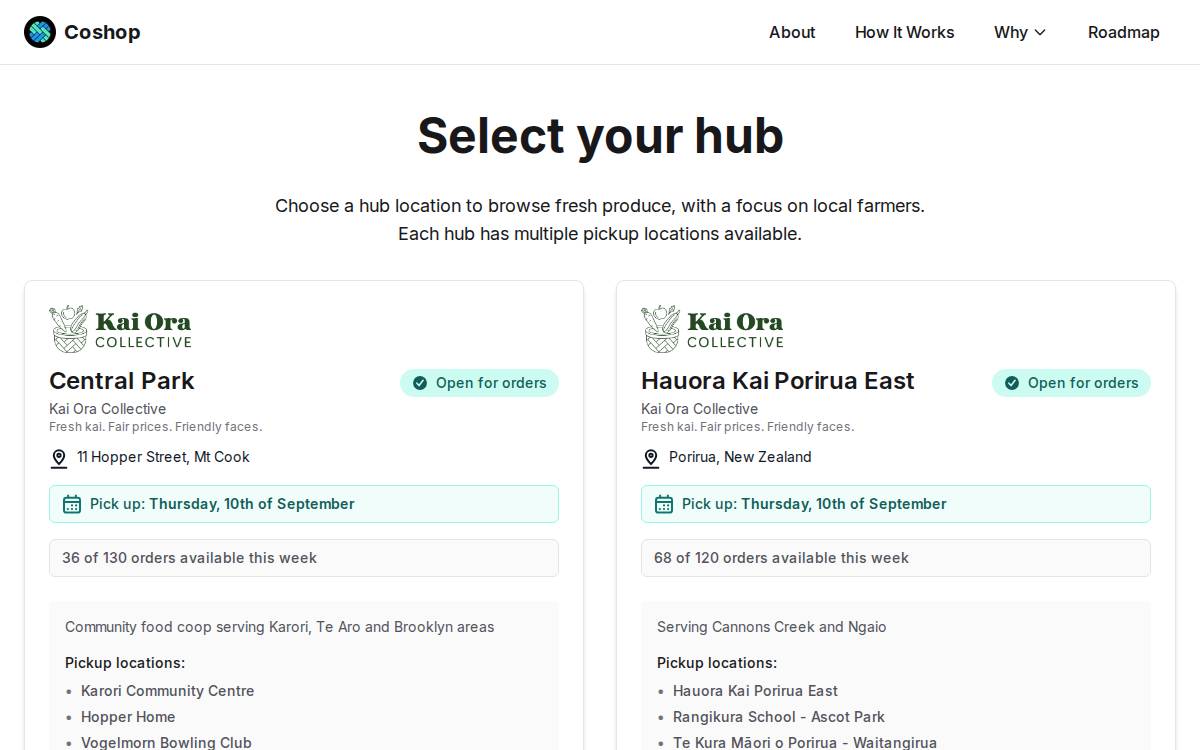
Task: Go to How It Works
Action: pyautogui.click(x=904, y=32)
